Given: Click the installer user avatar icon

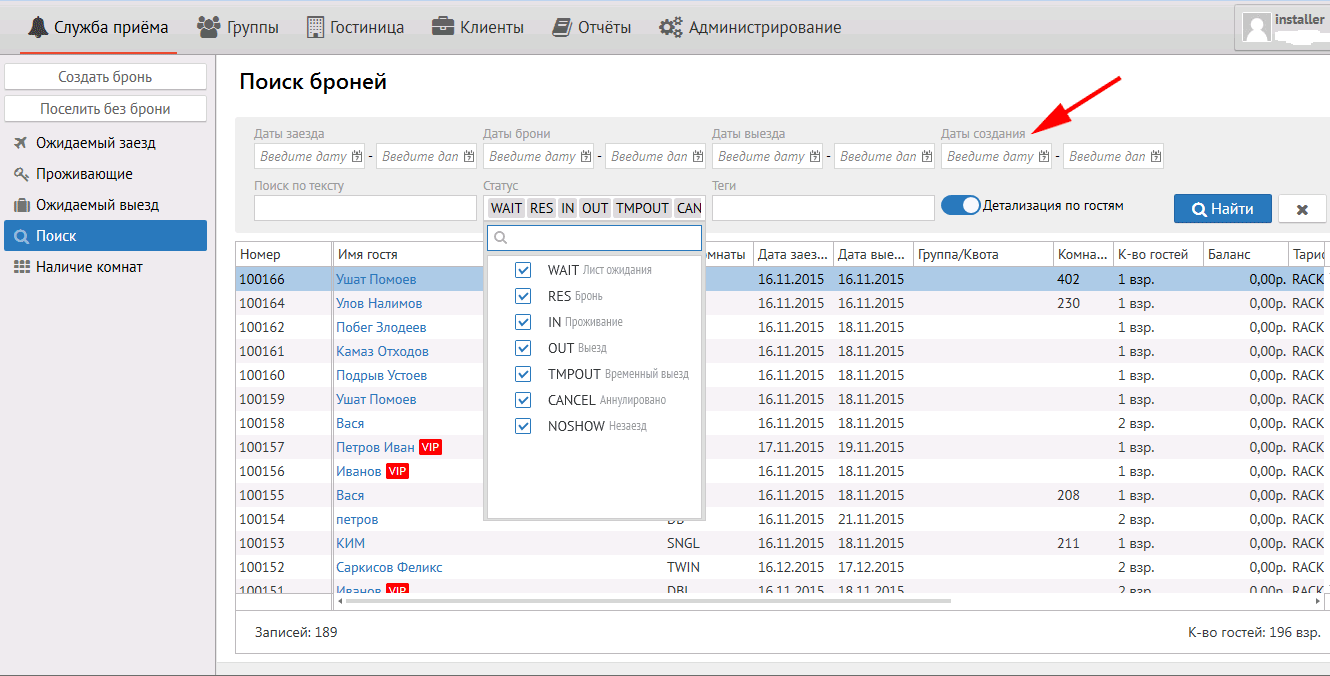Looking at the screenshot, I should click(1256, 27).
